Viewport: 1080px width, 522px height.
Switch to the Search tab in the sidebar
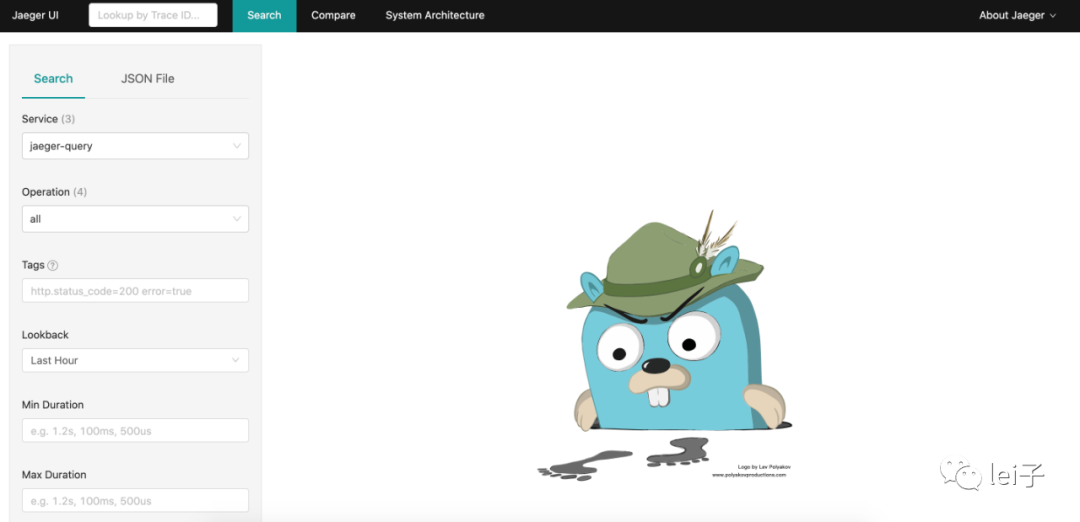point(53,79)
